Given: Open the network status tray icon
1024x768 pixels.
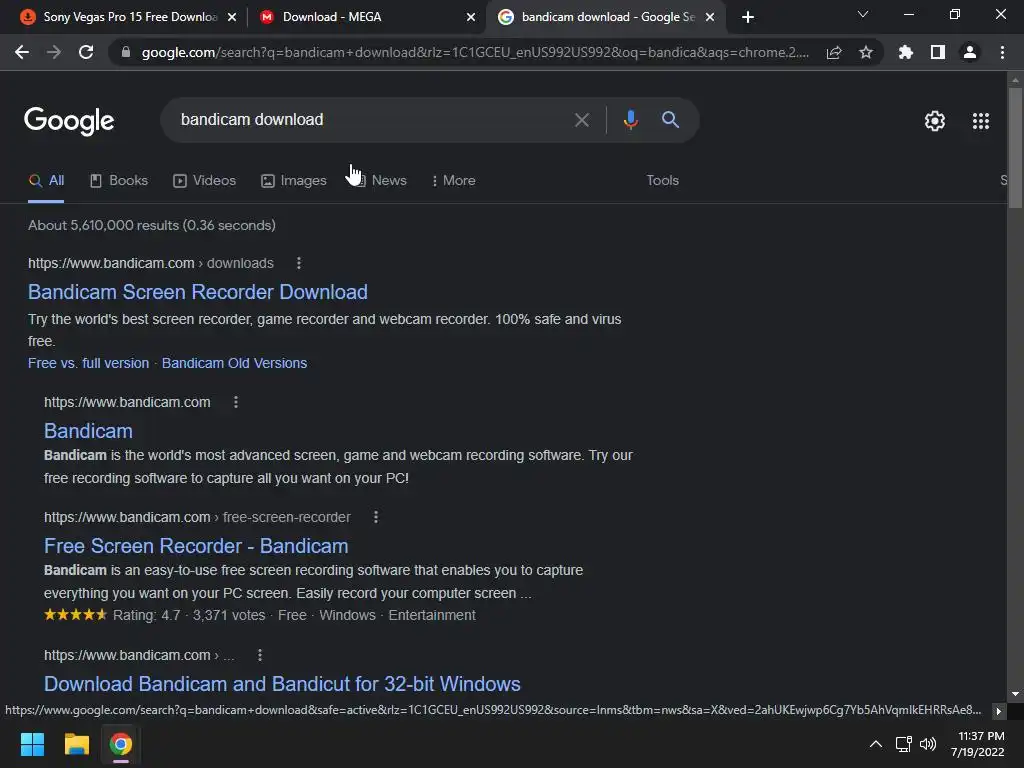Looking at the screenshot, I should tap(904, 744).
